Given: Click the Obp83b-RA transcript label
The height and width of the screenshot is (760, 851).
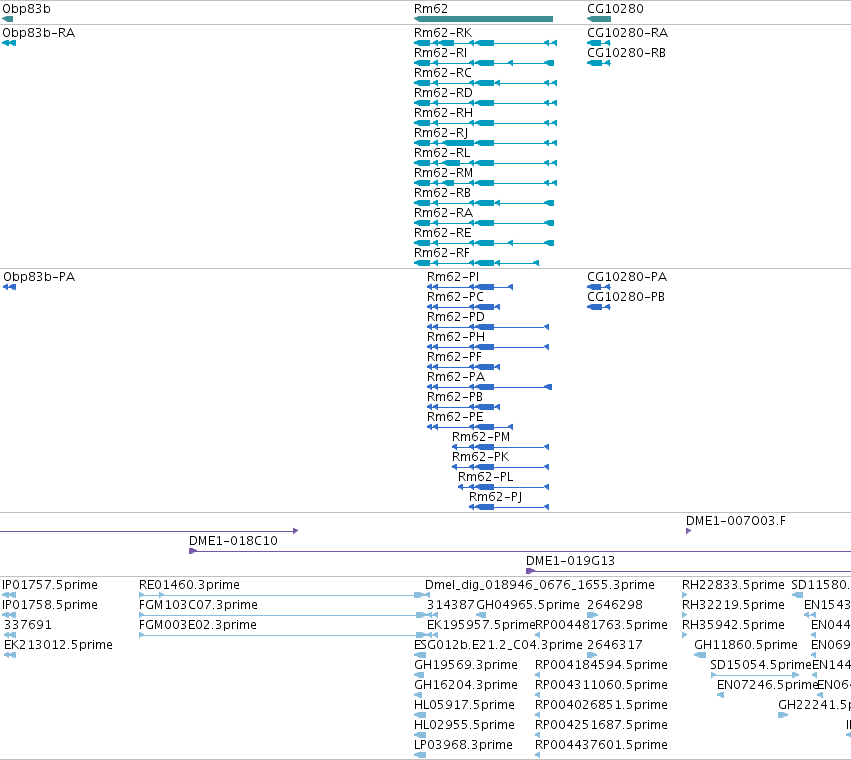Looking at the screenshot, I should (x=39, y=33).
